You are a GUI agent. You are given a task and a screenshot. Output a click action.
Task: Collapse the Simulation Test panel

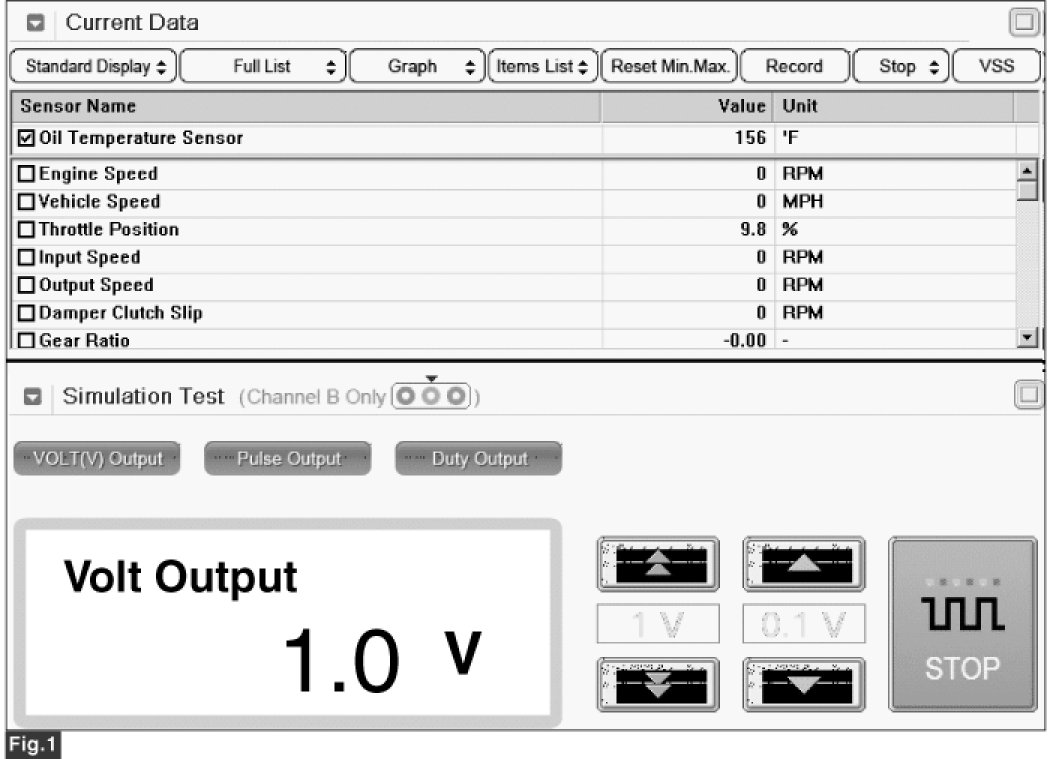32,398
